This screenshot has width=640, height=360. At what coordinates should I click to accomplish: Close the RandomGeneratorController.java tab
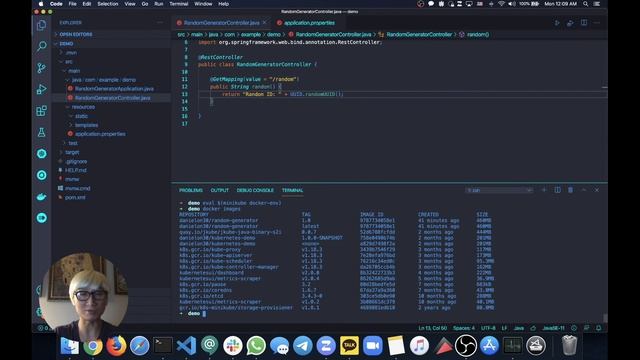click(264, 22)
